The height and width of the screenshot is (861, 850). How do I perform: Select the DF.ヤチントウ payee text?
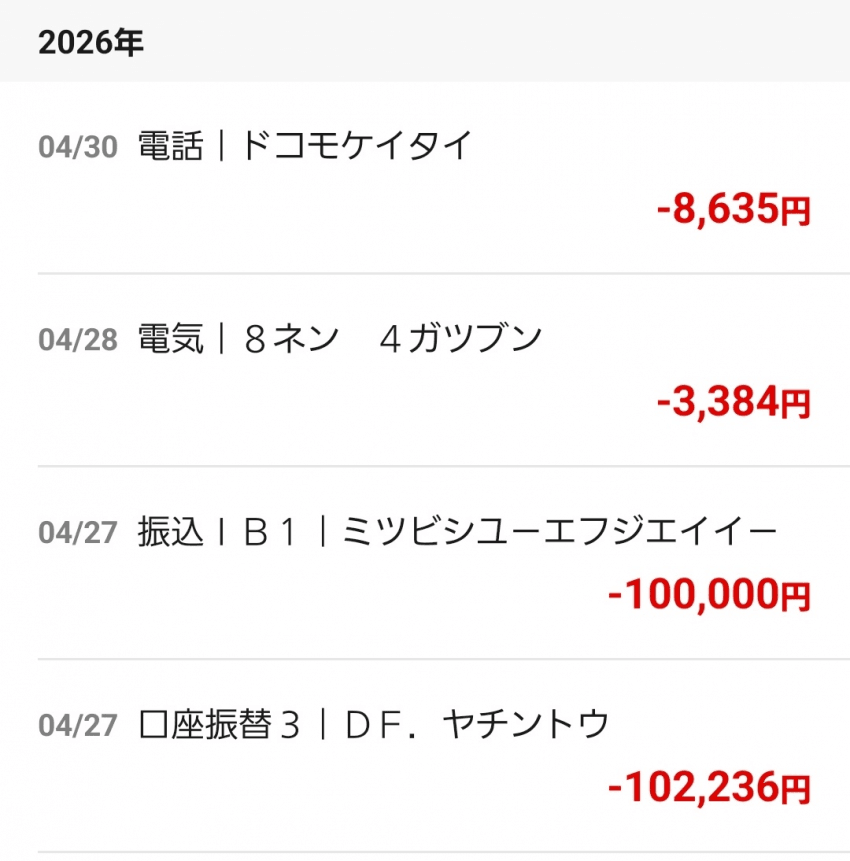click(x=477, y=725)
